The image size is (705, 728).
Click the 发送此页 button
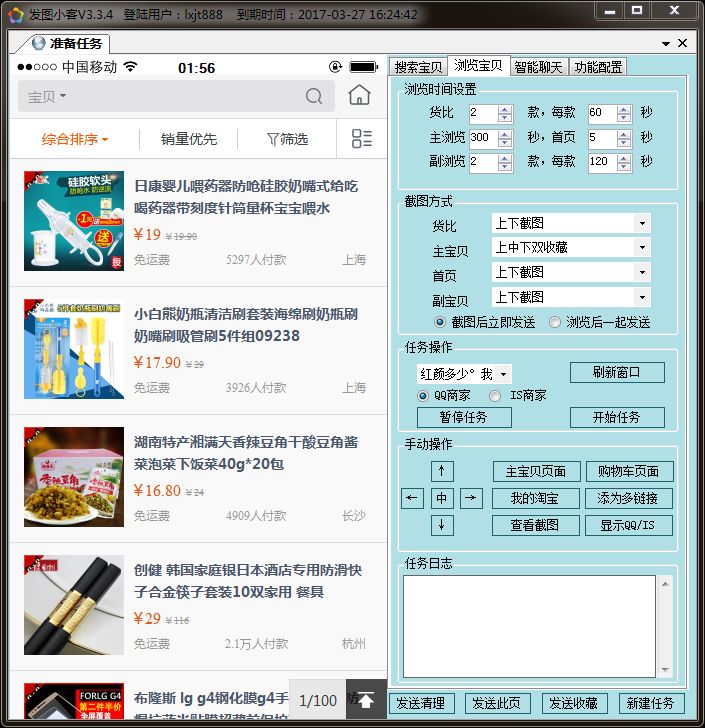(x=497, y=703)
